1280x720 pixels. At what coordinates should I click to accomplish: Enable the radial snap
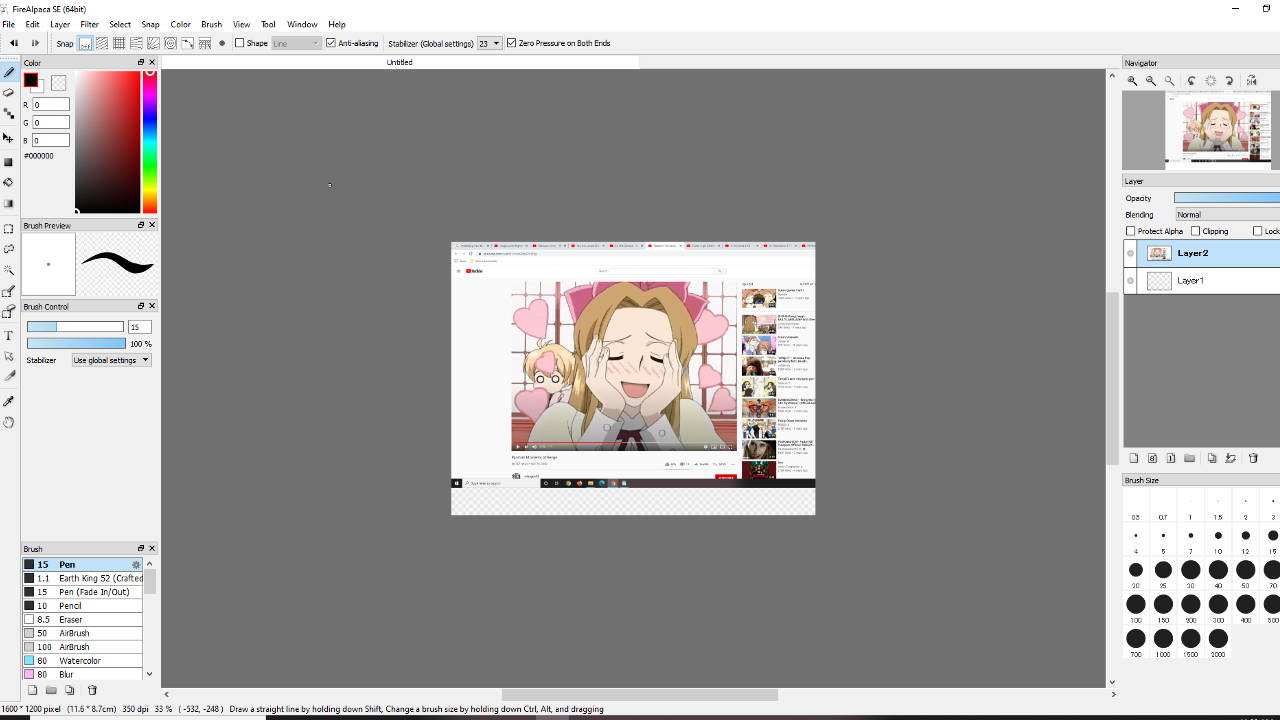pos(153,43)
